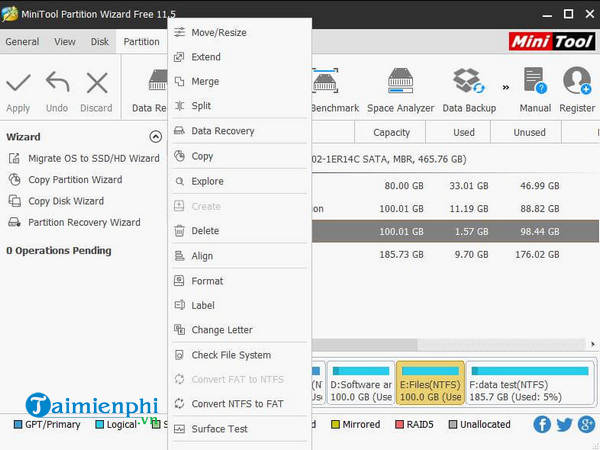Sort by the Capacity column header
Screen dimensions: 600x450
point(391,132)
